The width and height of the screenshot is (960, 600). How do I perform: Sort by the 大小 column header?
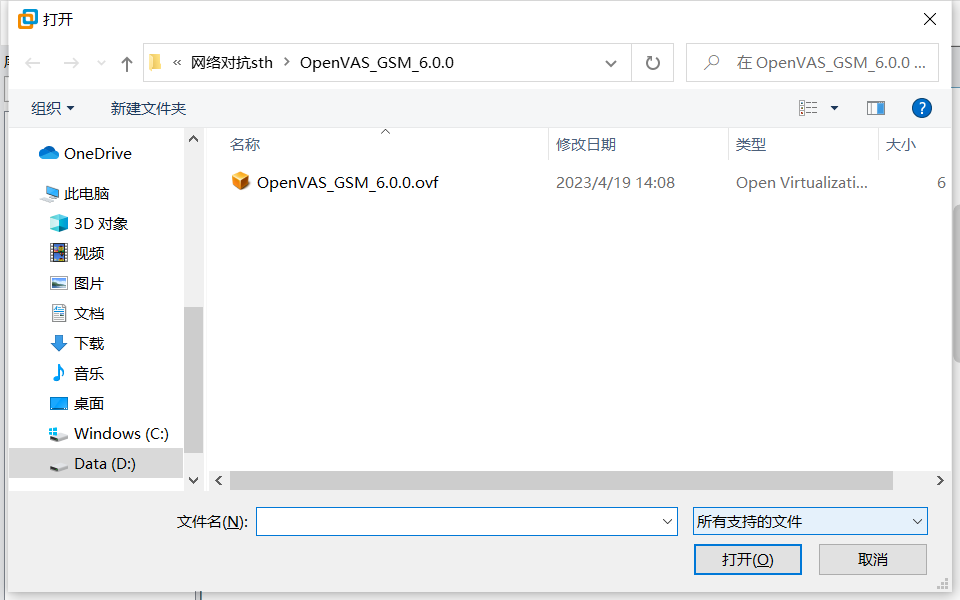click(901, 144)
